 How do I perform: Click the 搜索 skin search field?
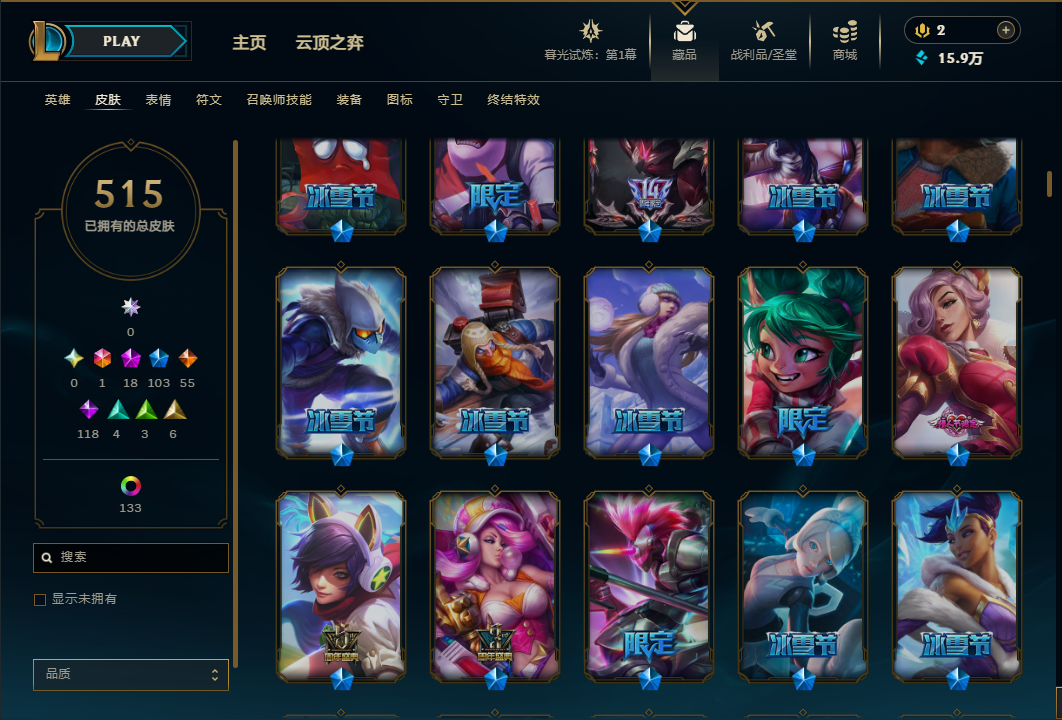click(x=131, y=557)
